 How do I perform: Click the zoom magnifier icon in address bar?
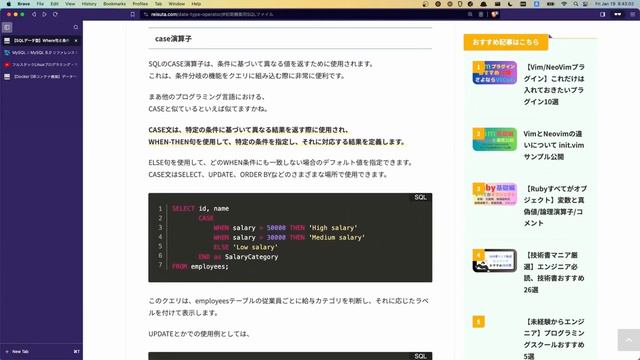pyautogui.click(x=470, y=14)
